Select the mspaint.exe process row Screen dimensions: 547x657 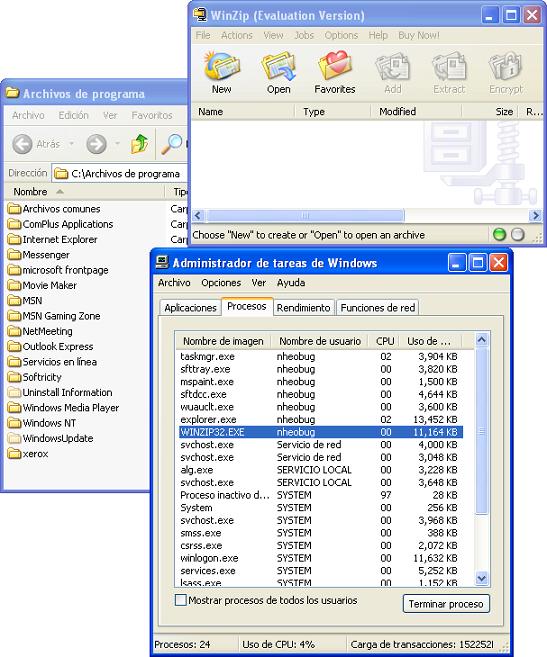[321, 382]
